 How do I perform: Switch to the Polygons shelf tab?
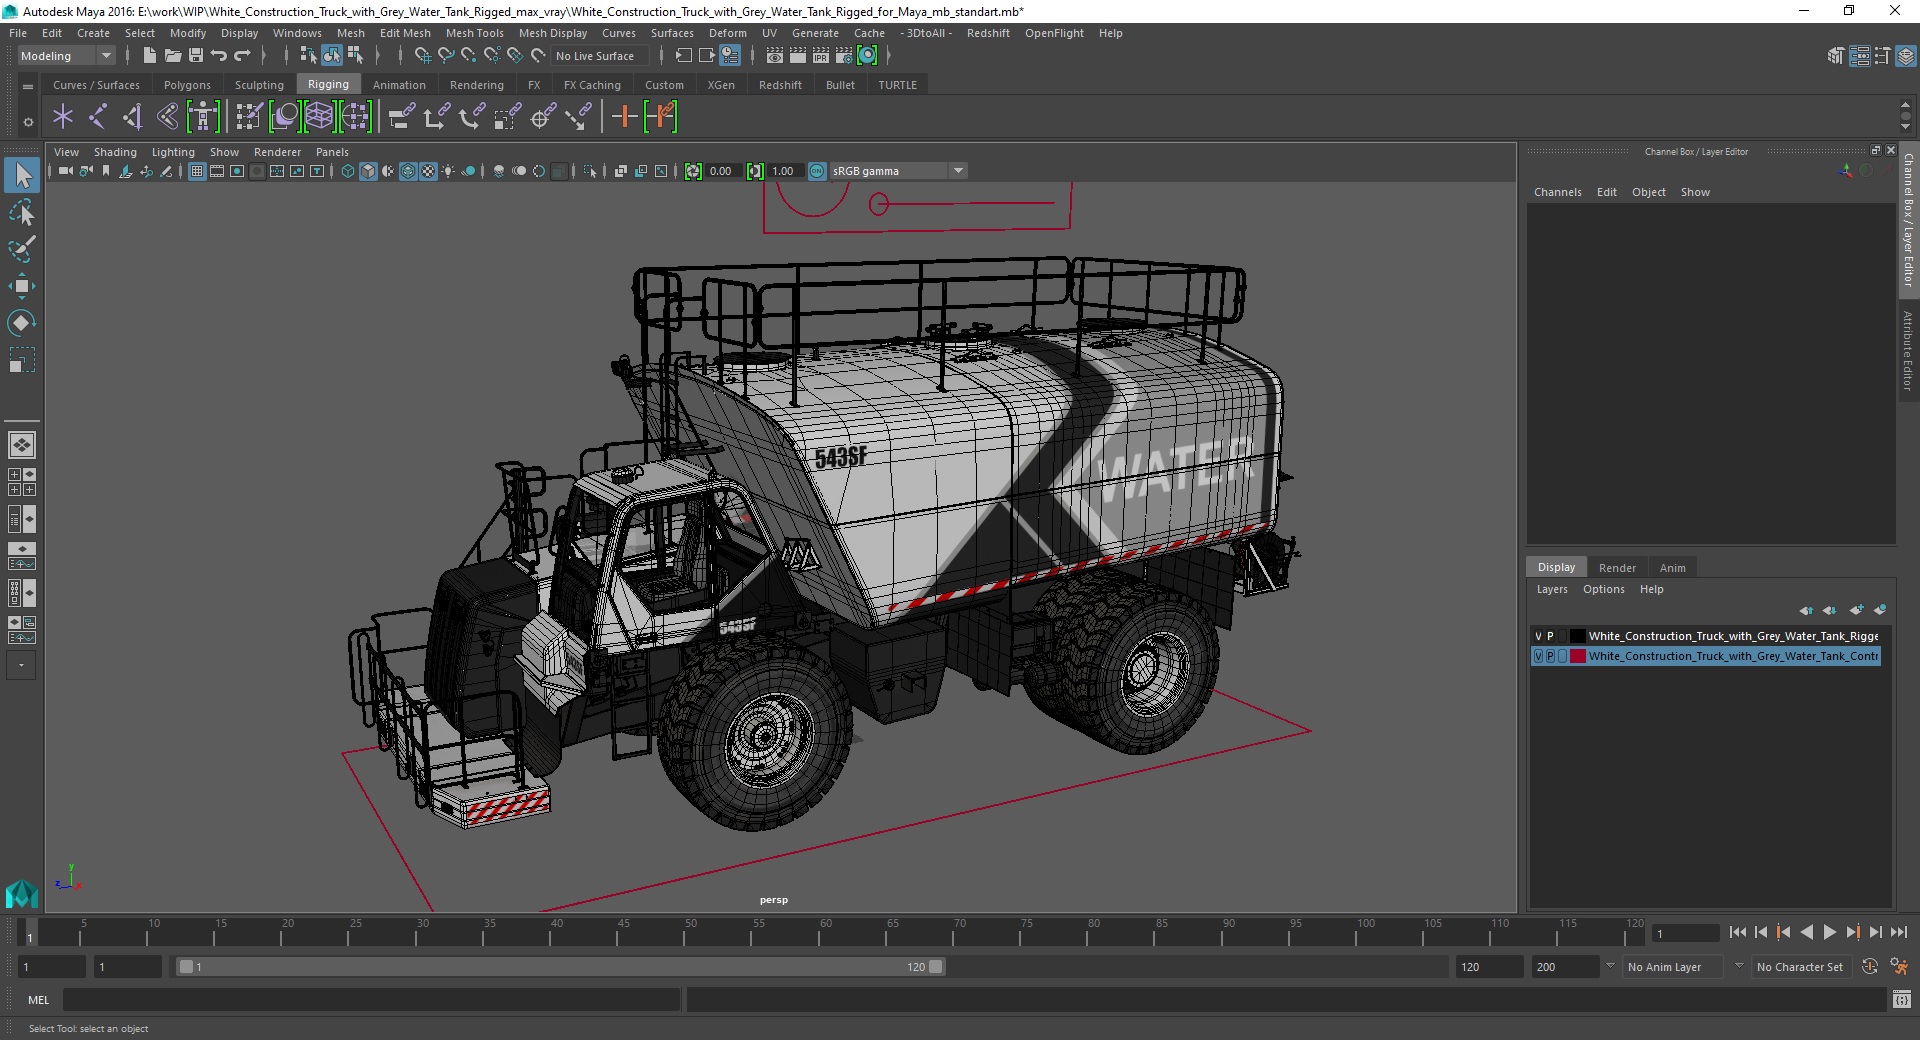187,85
